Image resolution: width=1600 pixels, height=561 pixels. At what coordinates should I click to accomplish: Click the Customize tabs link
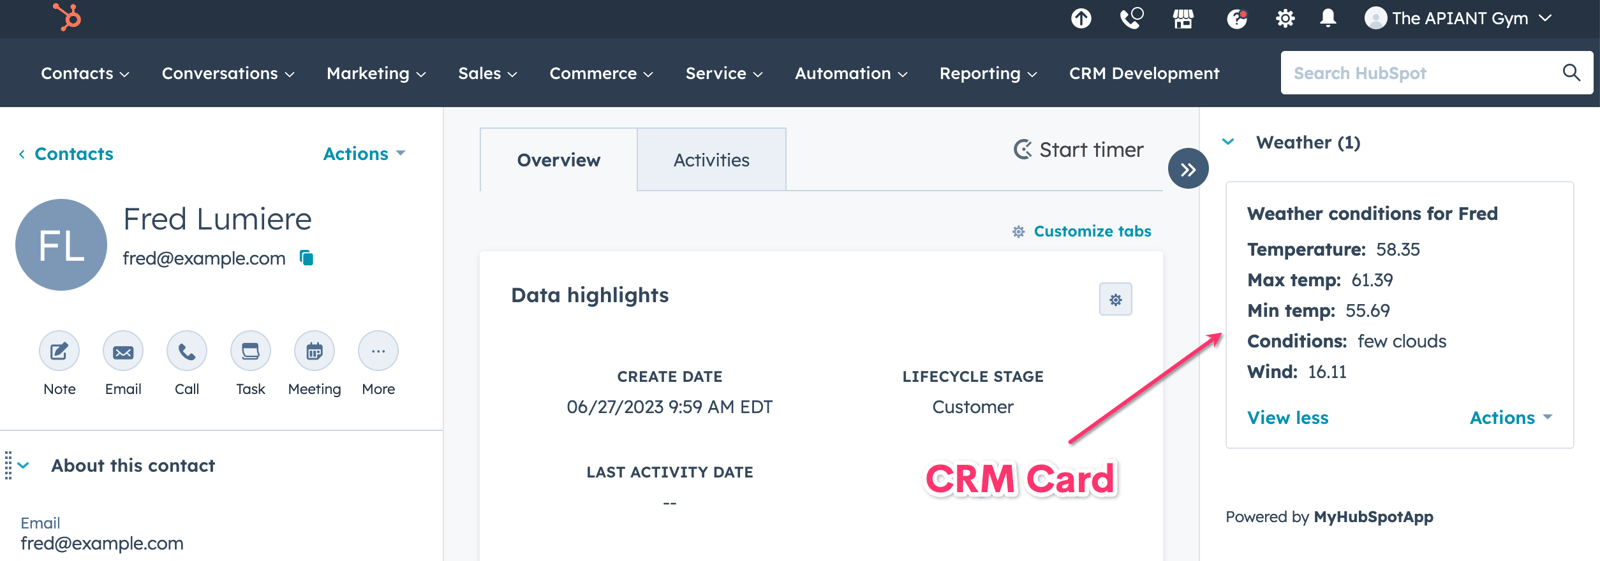tap(1092, 231)
